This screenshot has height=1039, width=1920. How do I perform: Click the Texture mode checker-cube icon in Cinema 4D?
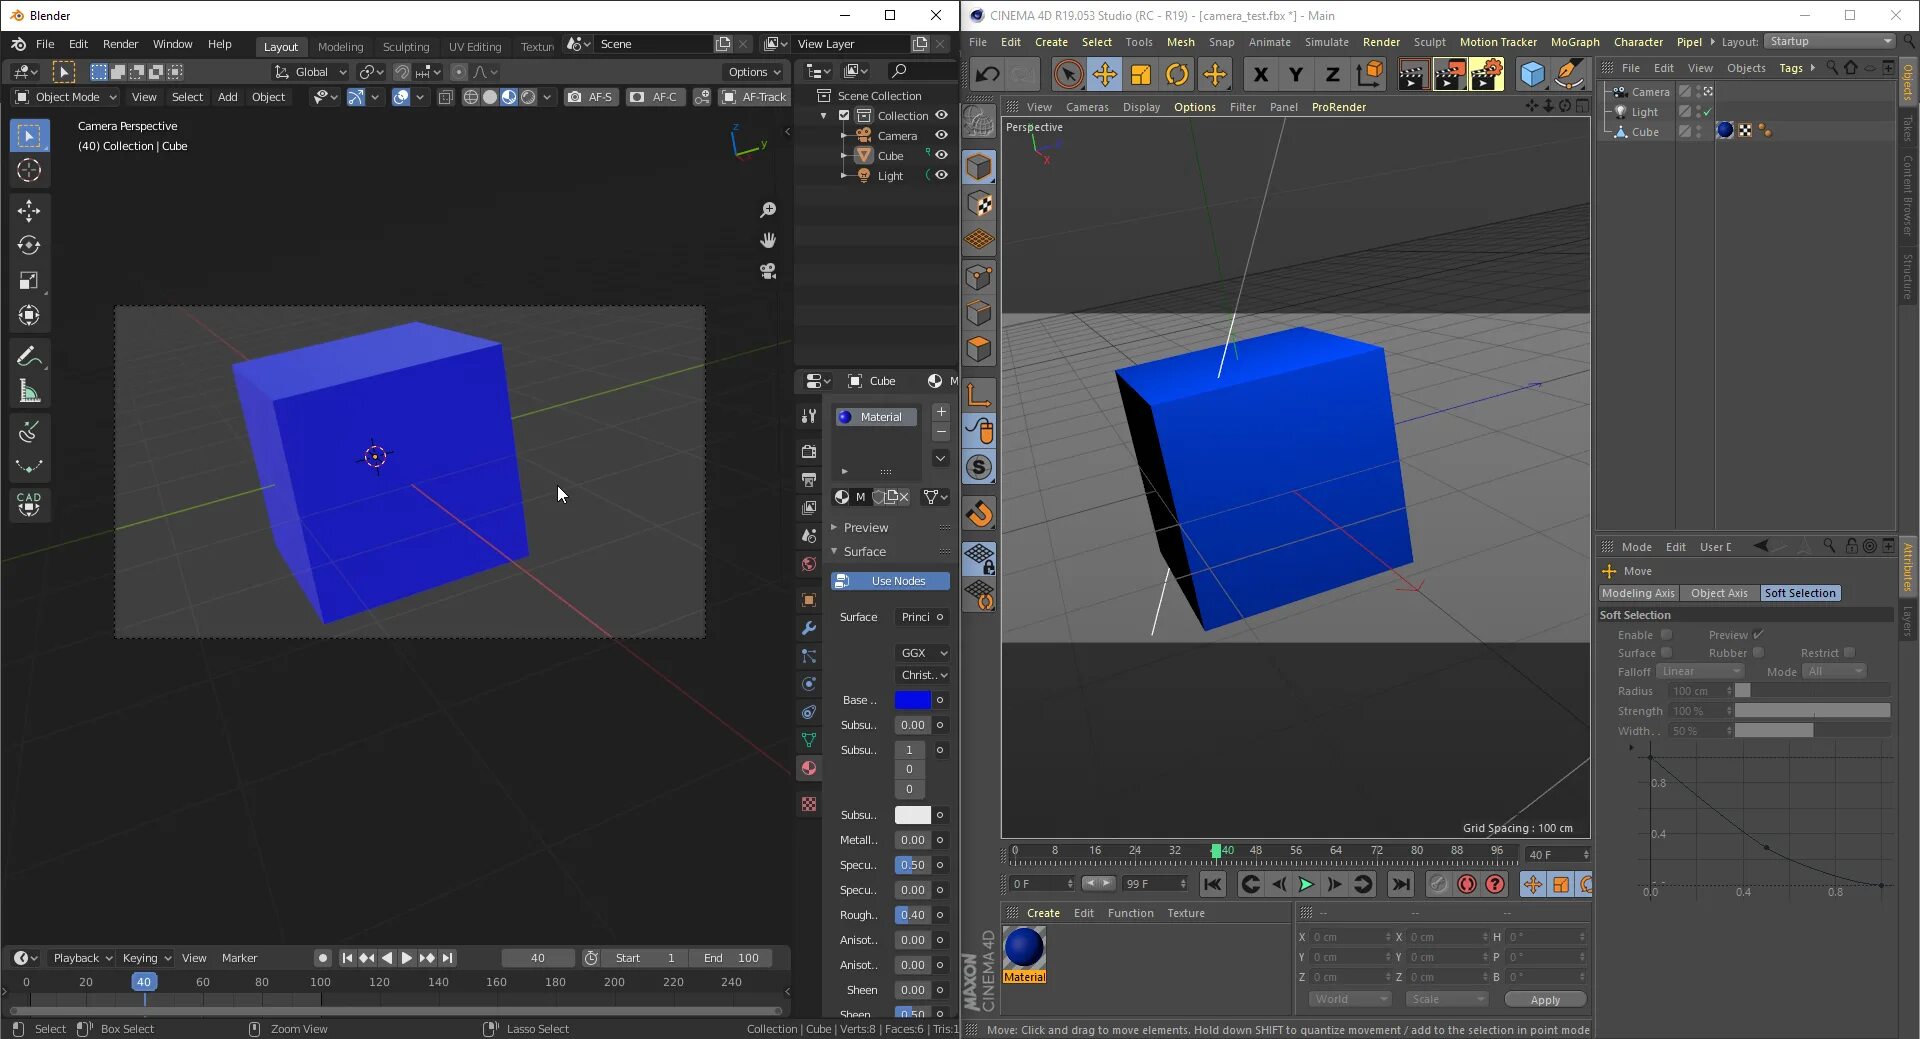[980, 204]
